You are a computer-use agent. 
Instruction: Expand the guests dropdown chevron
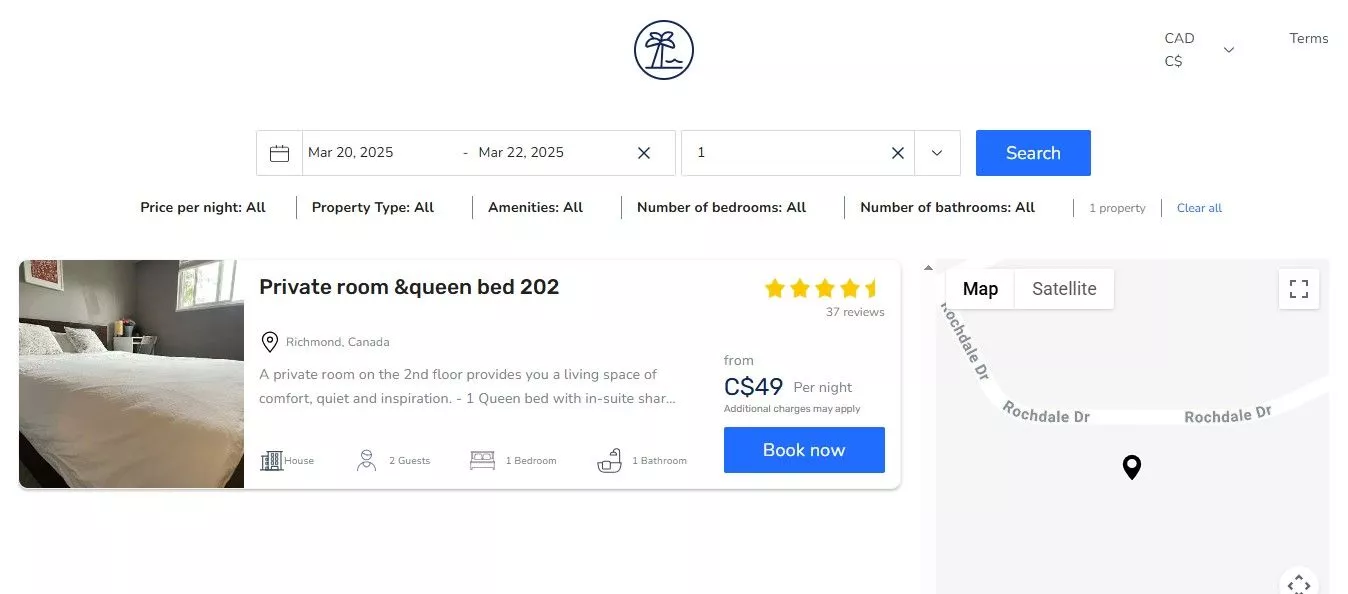[x=937, y=153]
